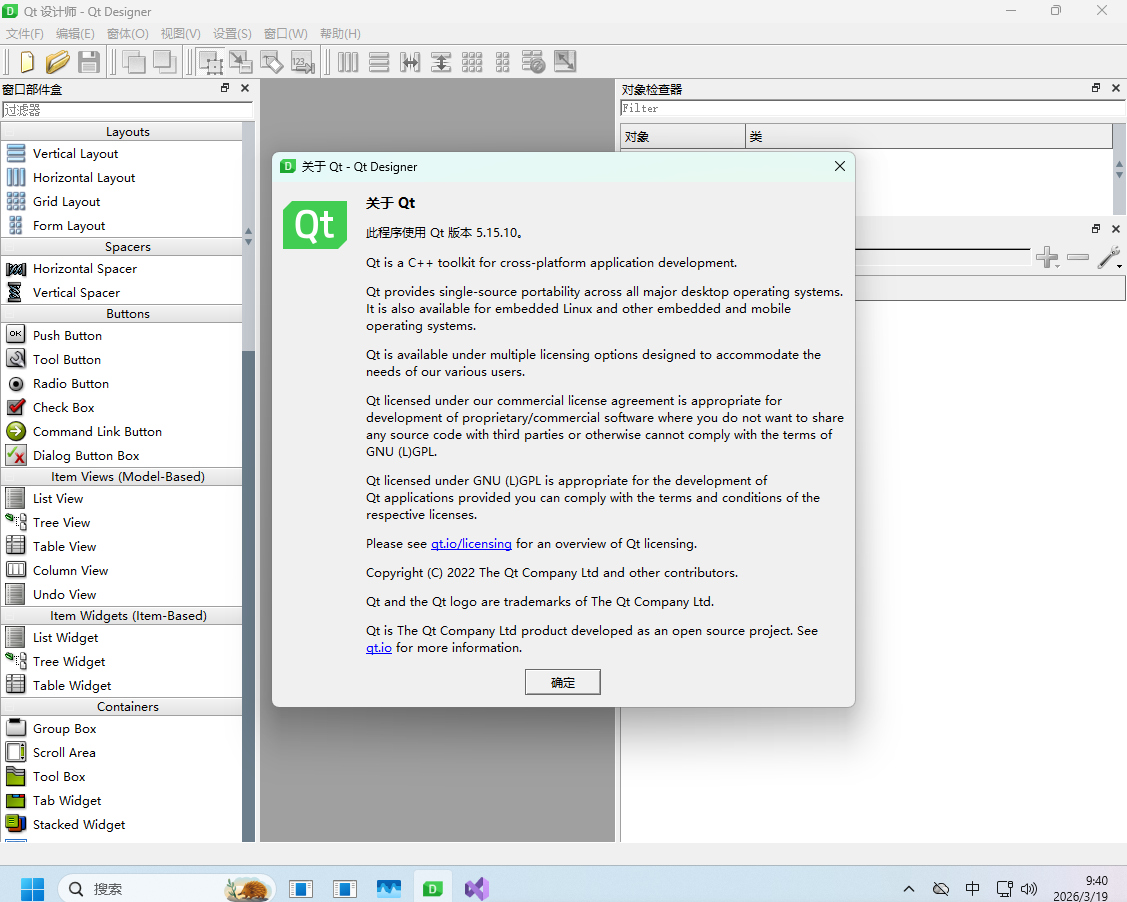Click the Bring to Front toolbar icon

pos(165,62)
